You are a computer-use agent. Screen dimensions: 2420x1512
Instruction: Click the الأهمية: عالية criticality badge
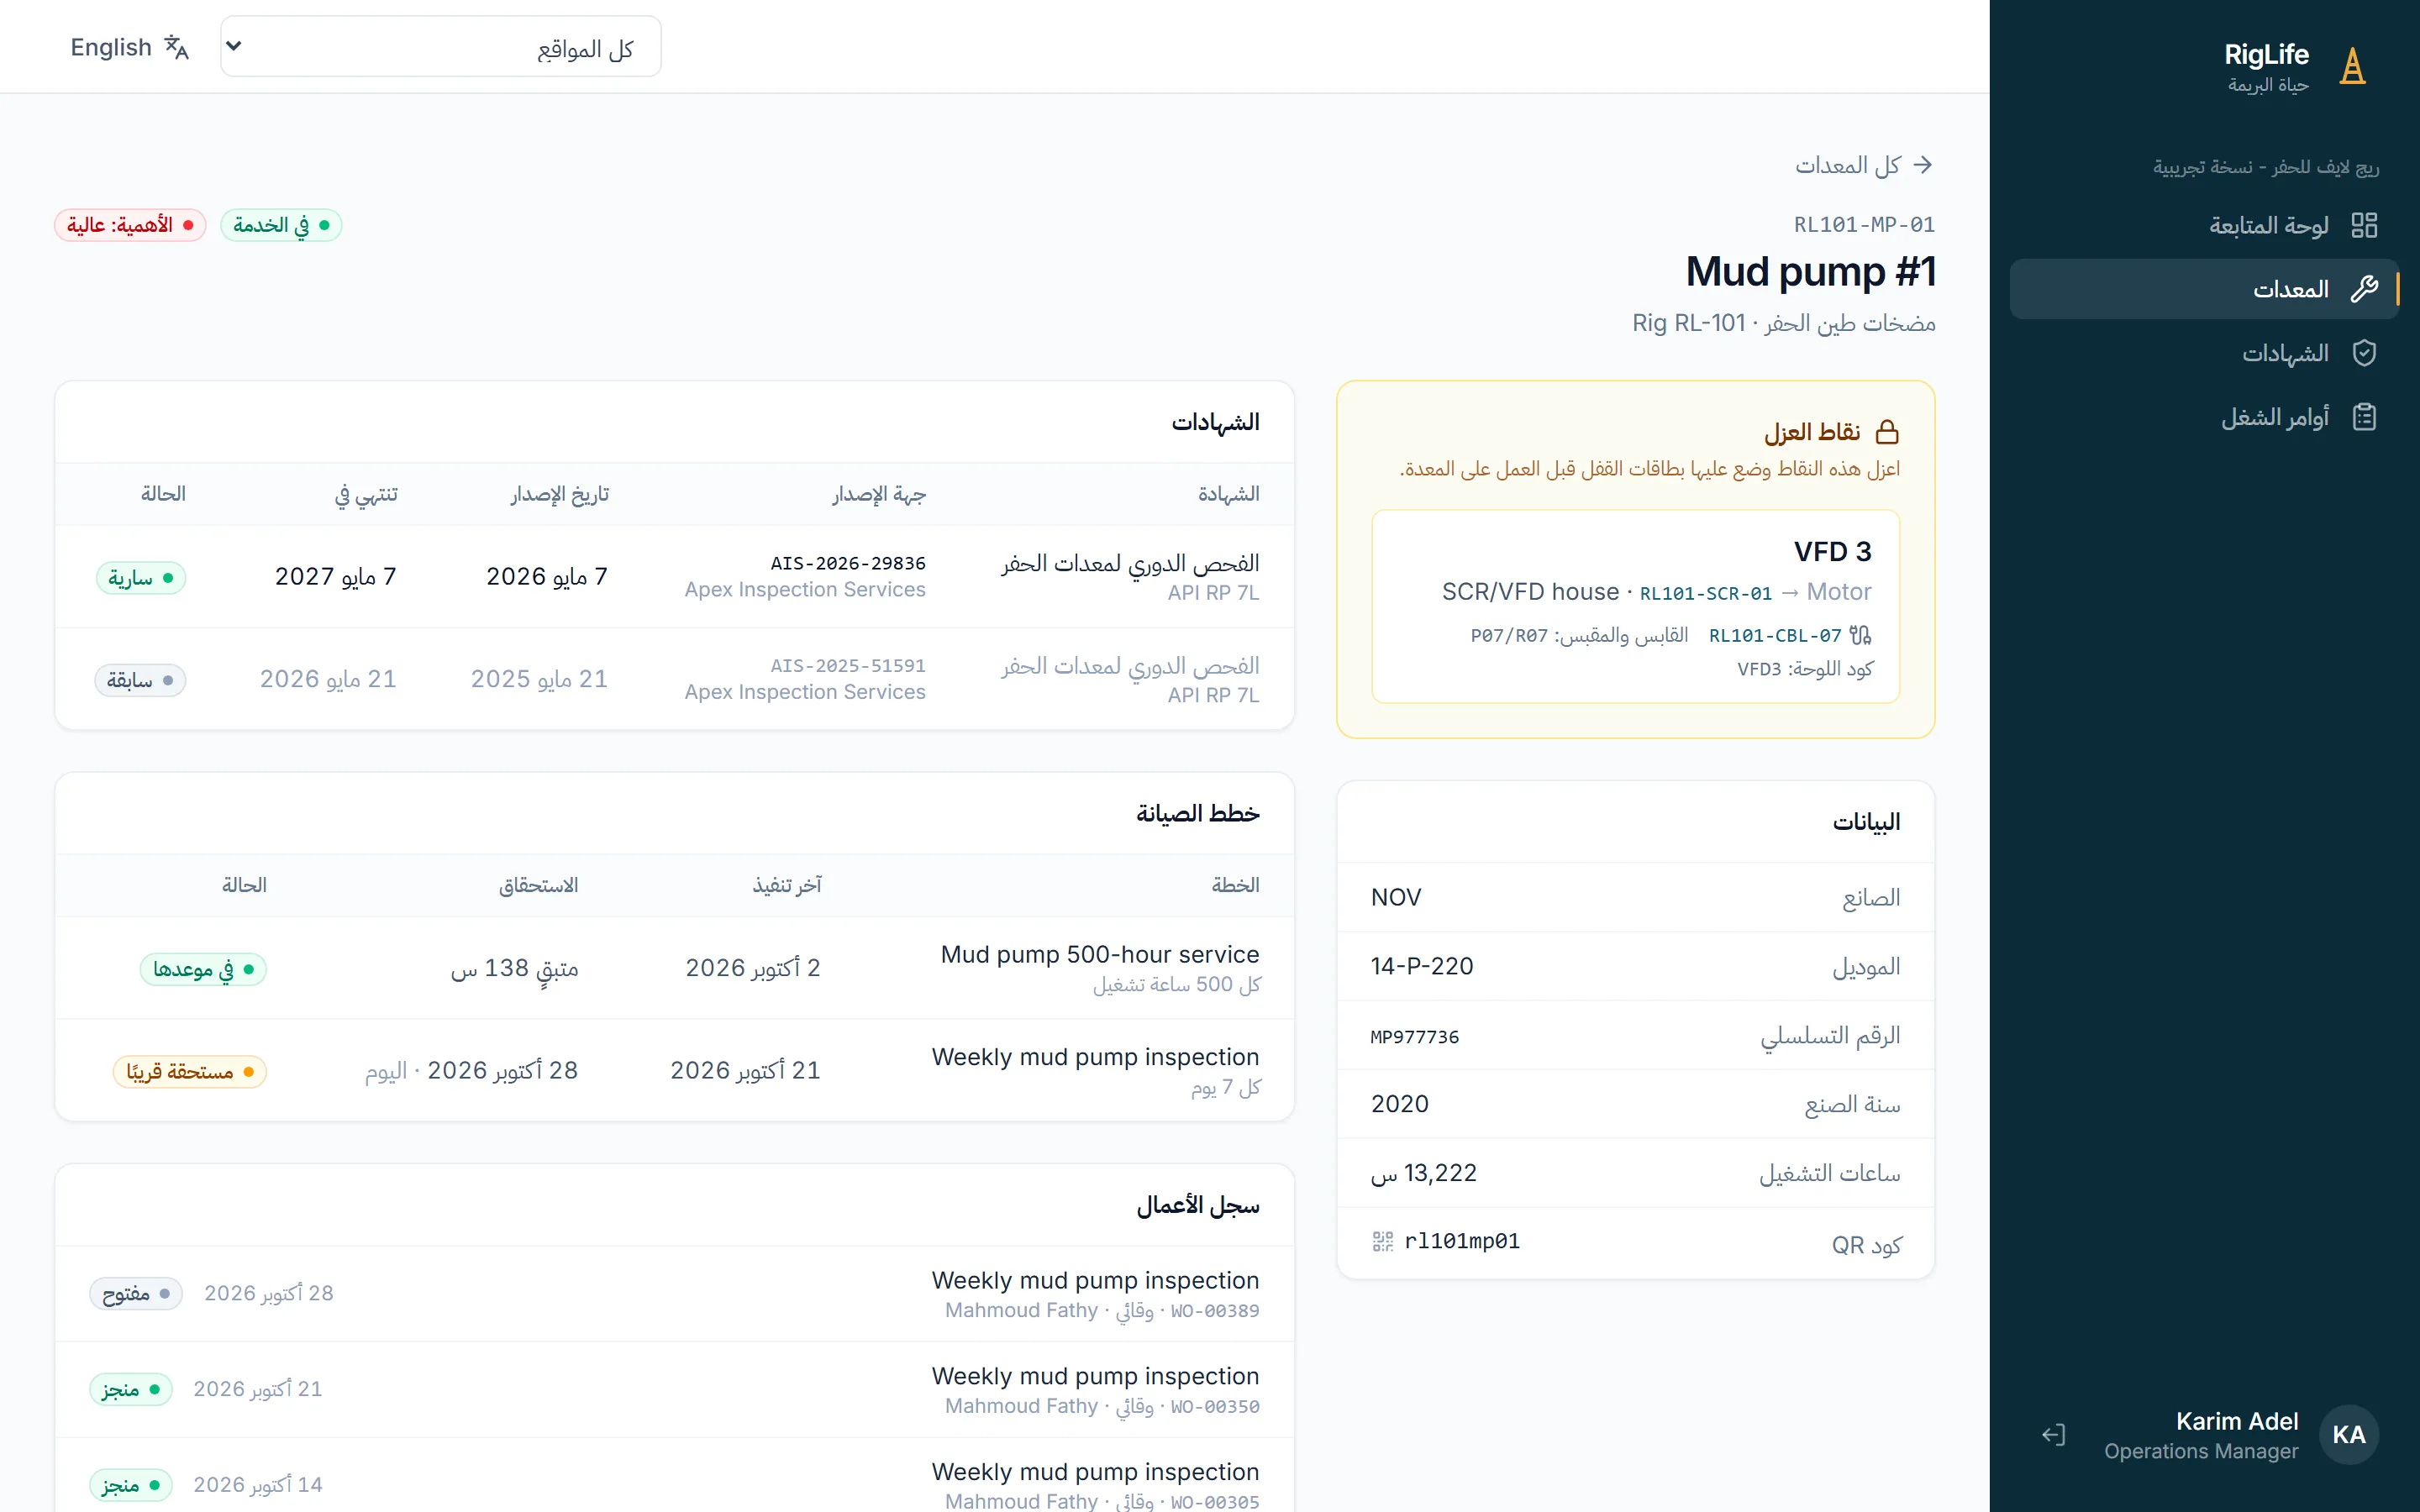coord(130,225)
